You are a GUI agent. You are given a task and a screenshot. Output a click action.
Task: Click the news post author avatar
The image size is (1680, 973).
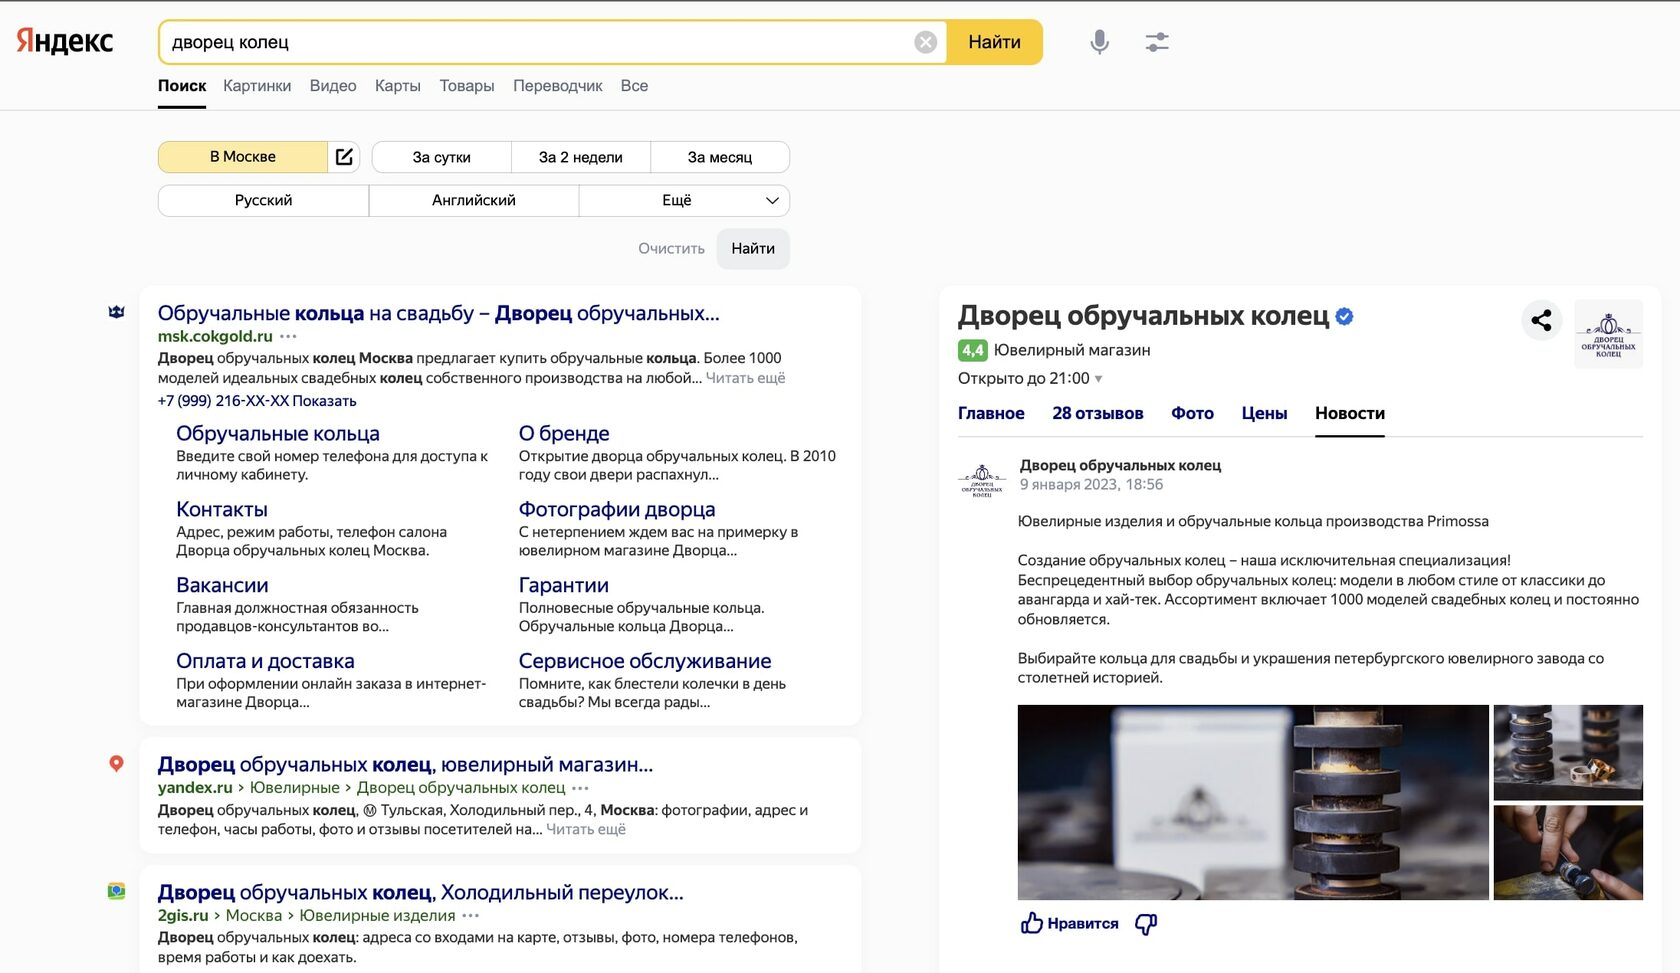982,481
